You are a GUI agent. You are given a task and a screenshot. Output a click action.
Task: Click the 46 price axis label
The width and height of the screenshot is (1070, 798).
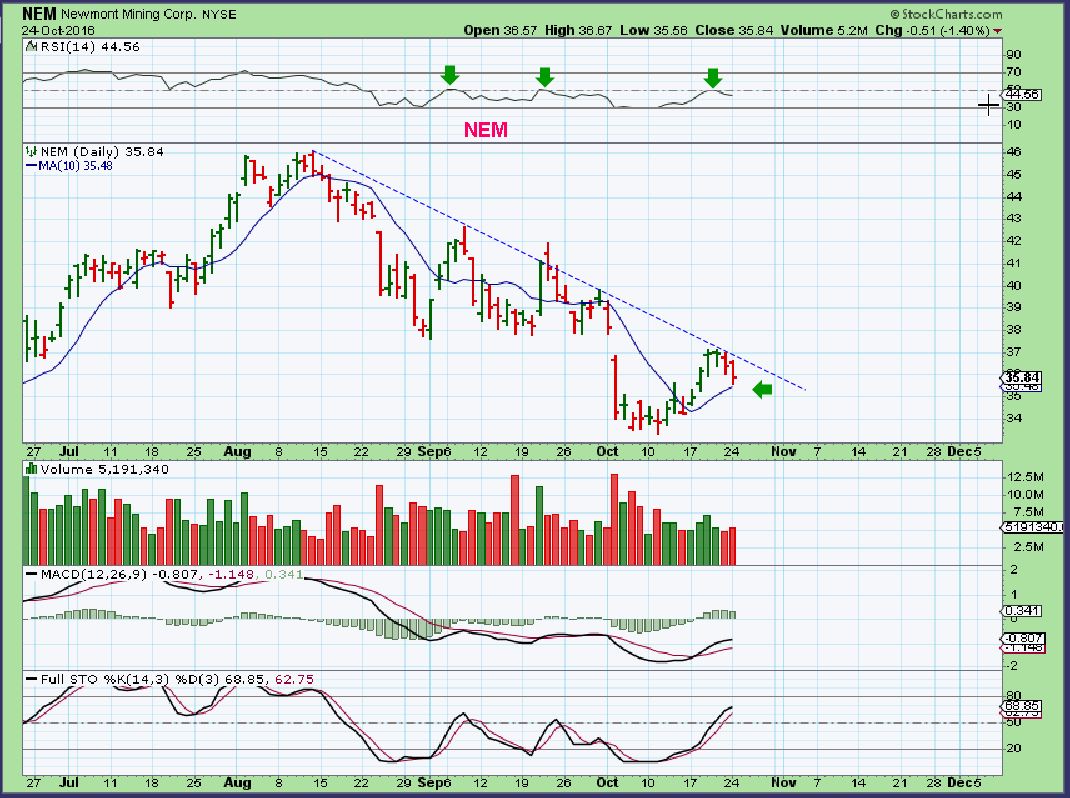(x=1013, y=152)
